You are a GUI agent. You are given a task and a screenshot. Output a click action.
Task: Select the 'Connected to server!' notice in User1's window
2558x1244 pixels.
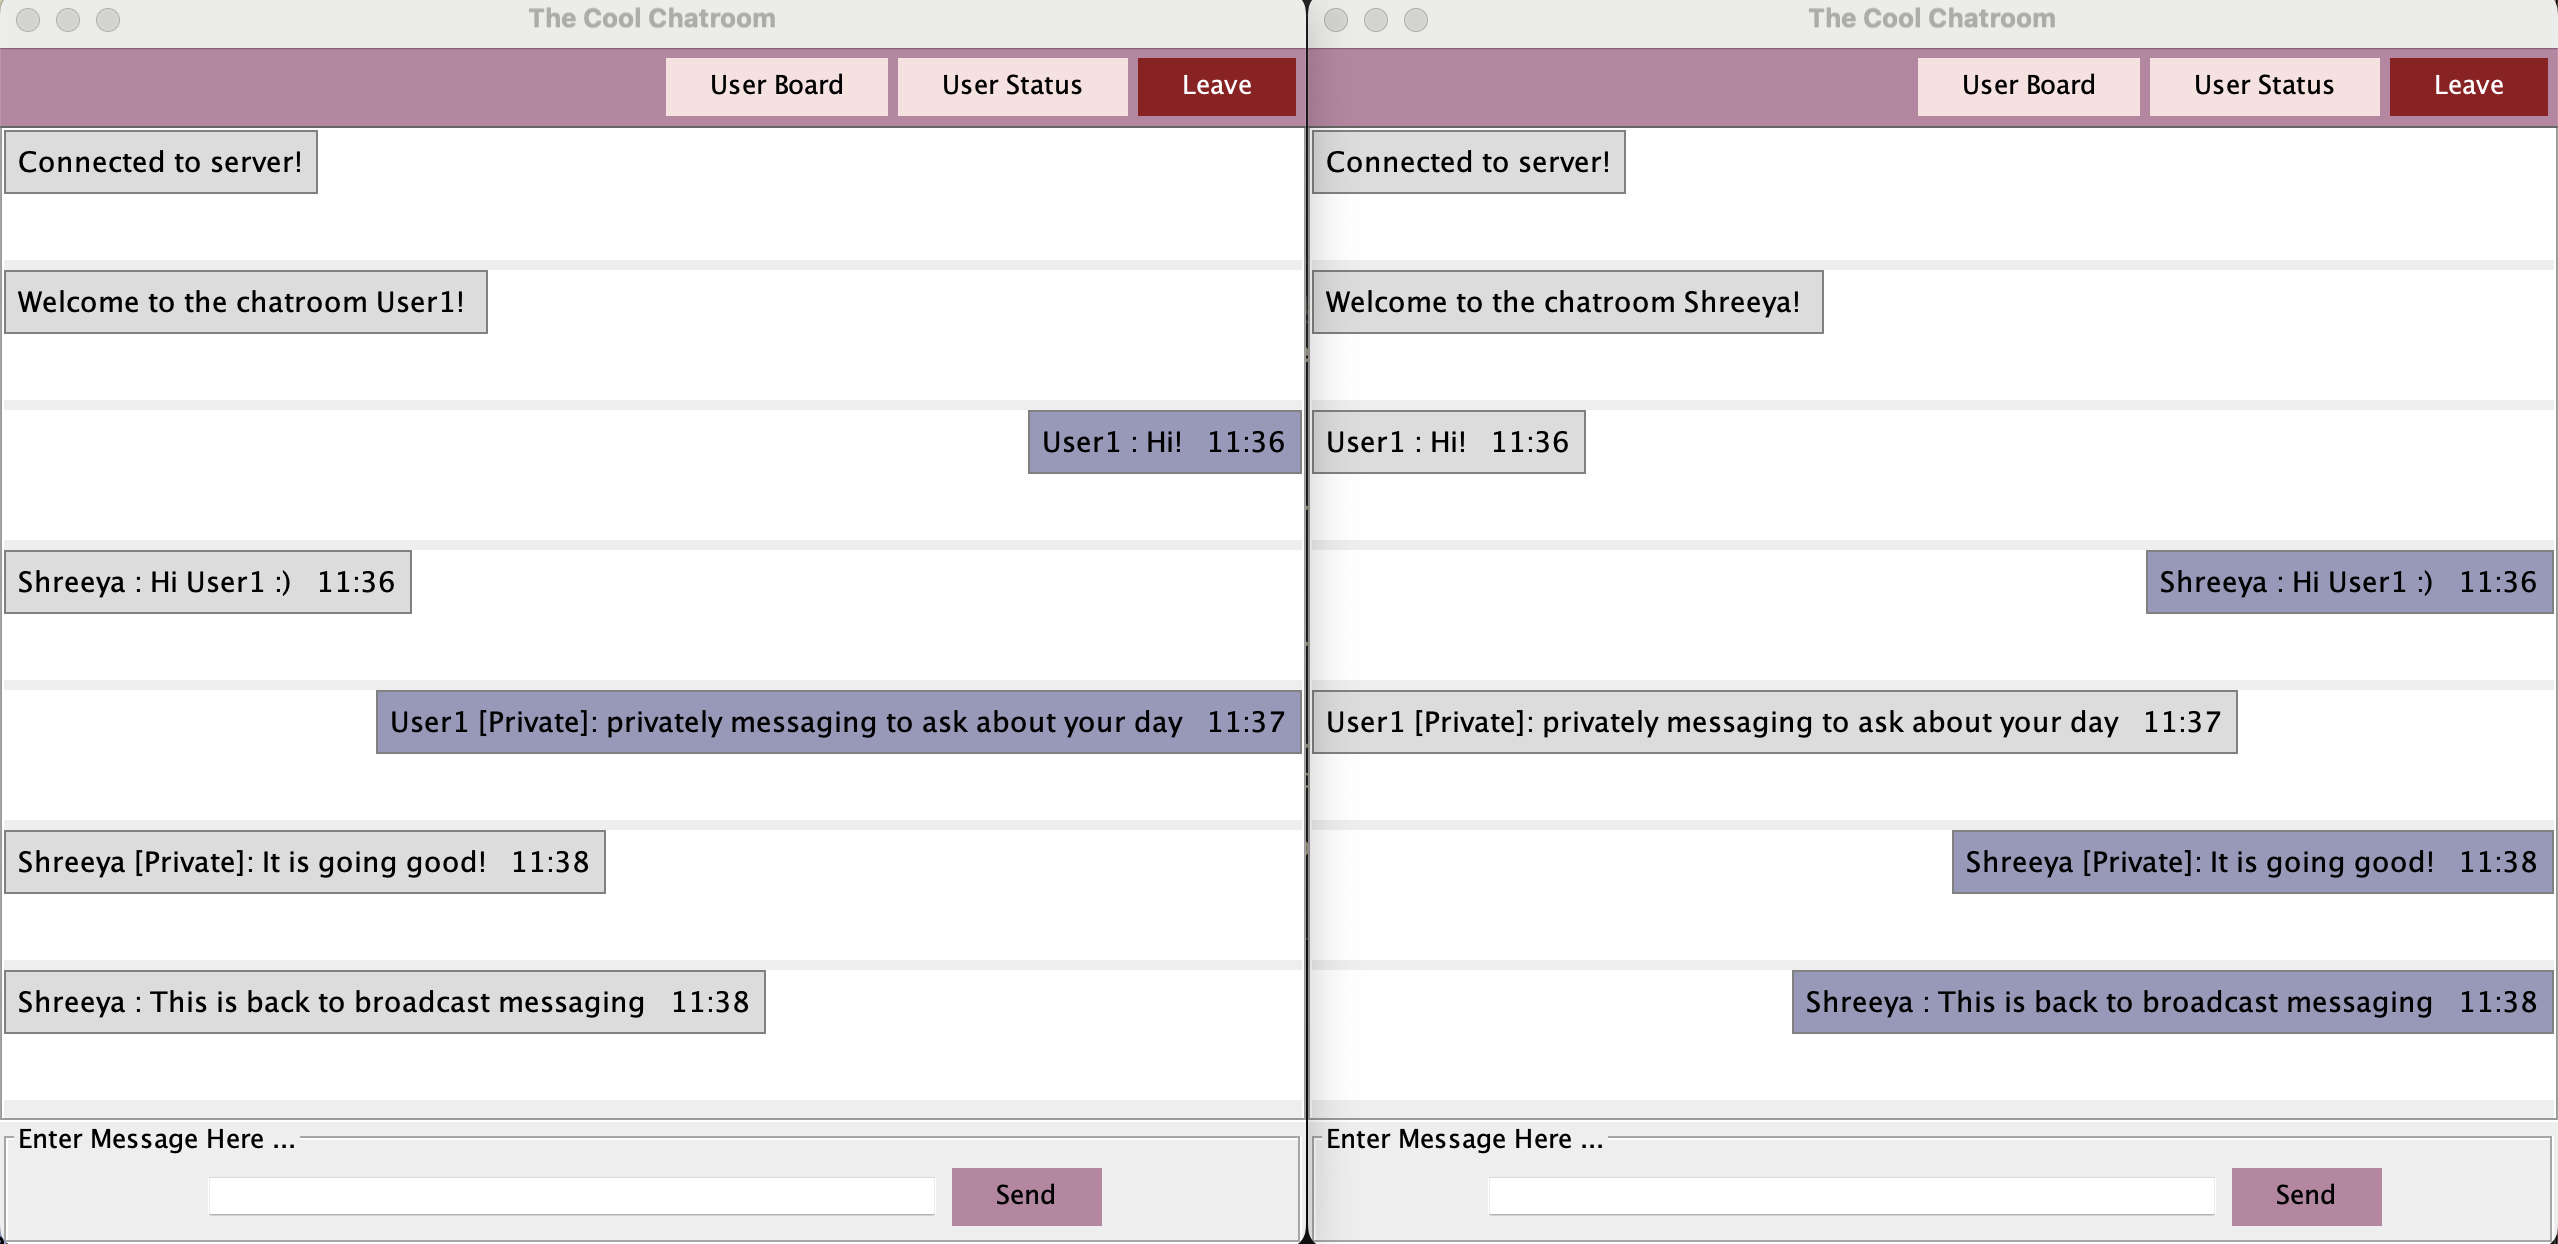[160, 161]
